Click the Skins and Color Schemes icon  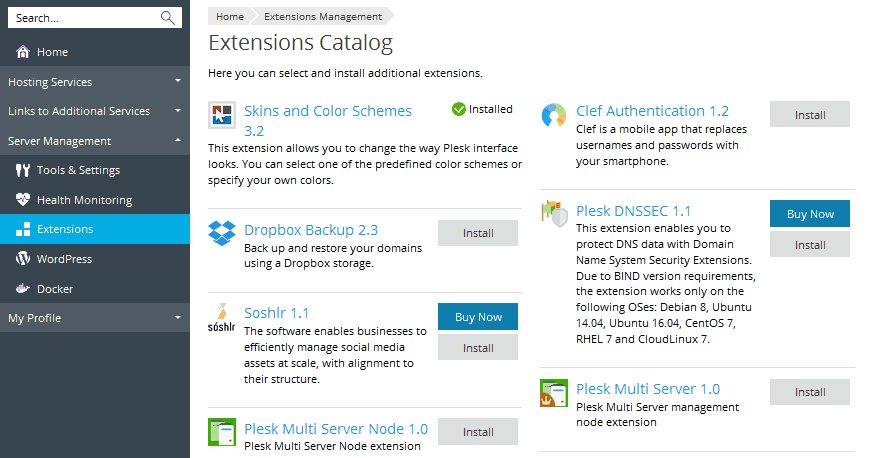coord(222,115)
